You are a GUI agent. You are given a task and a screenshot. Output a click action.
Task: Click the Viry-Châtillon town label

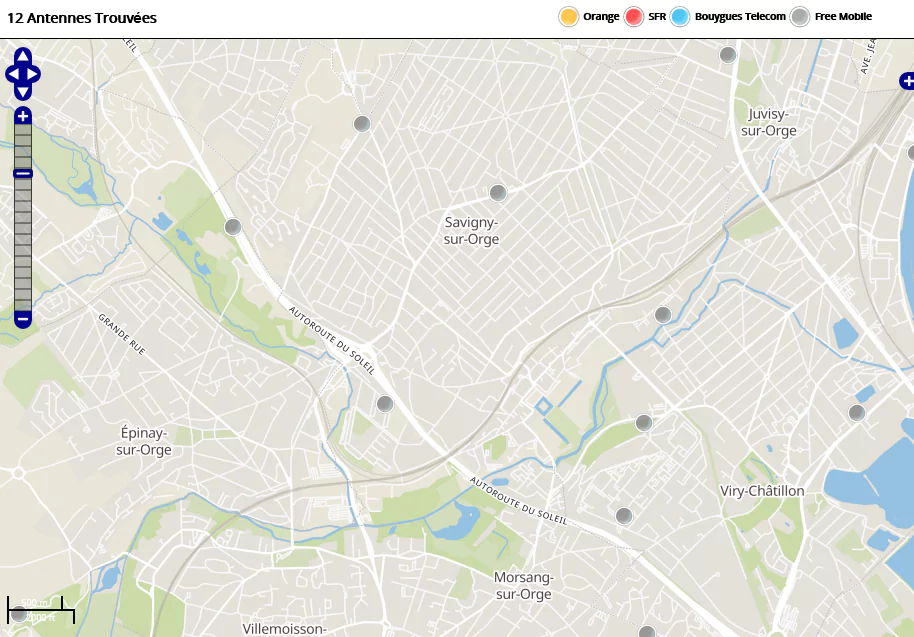(x=762, y=491)
